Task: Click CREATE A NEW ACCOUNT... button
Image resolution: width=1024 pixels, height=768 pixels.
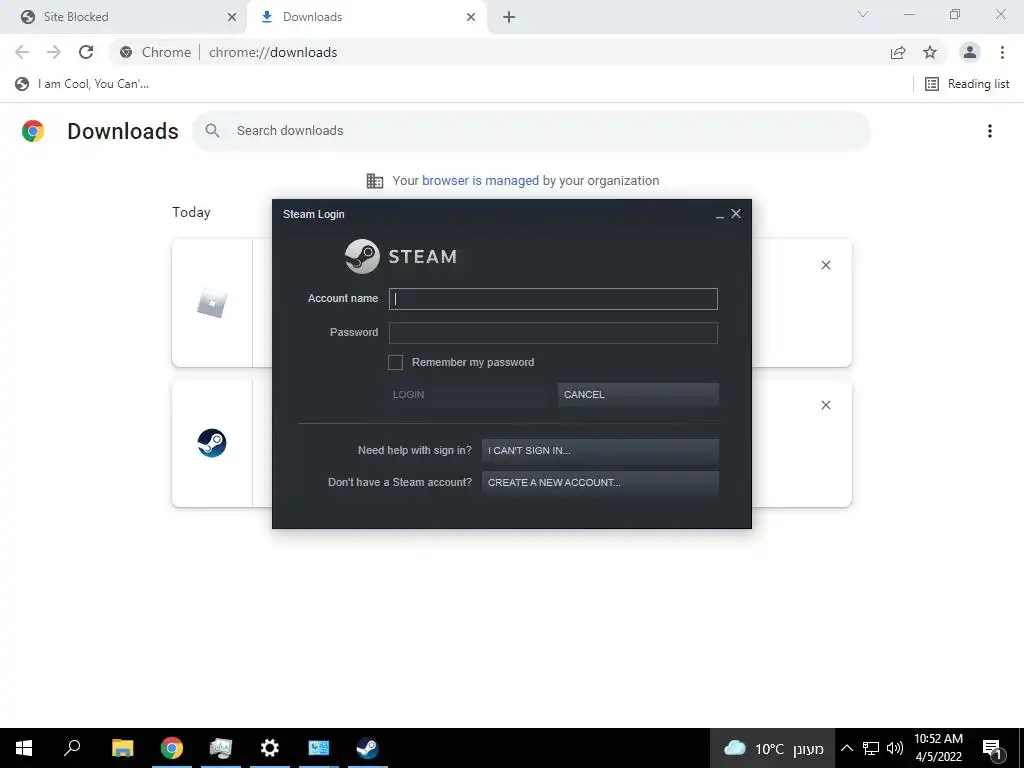Action: coord(600,483)
